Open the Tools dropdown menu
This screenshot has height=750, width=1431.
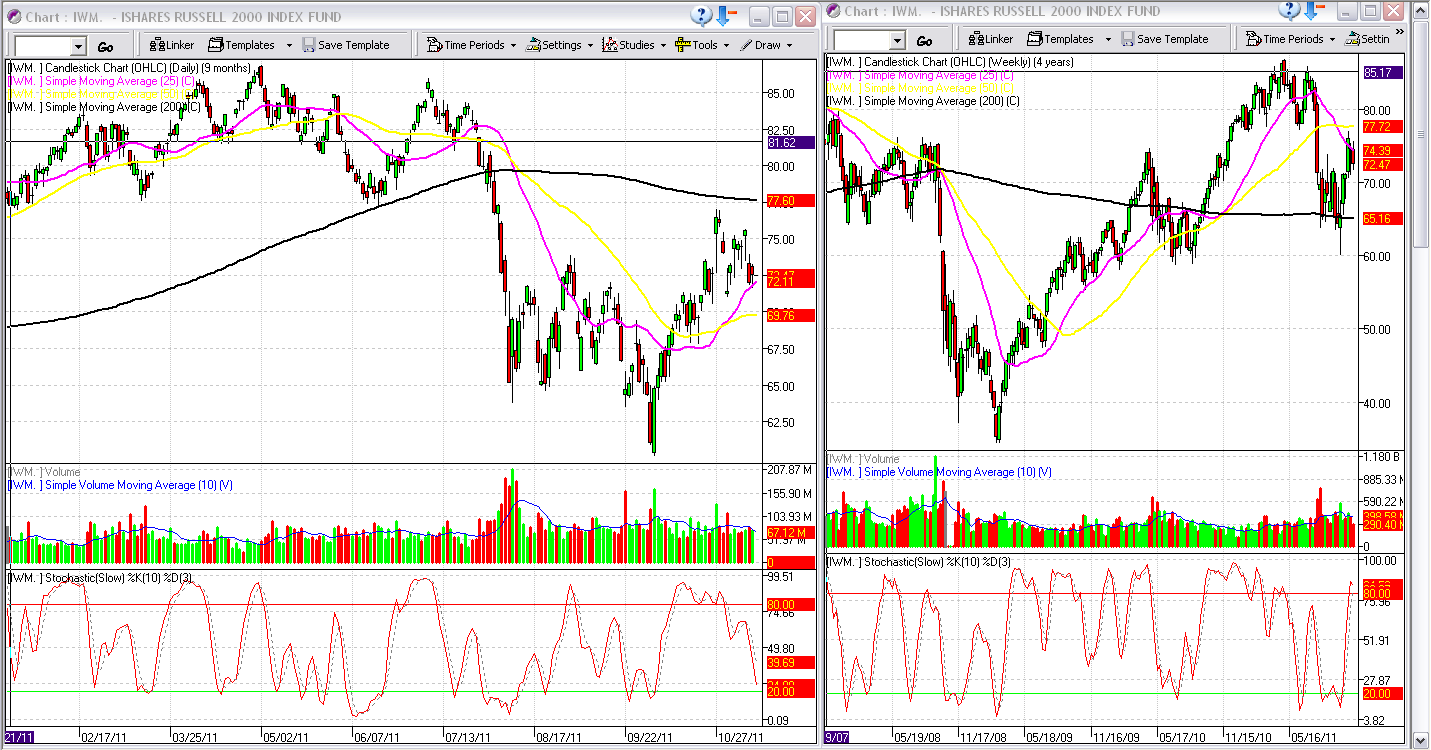point(703,45)
